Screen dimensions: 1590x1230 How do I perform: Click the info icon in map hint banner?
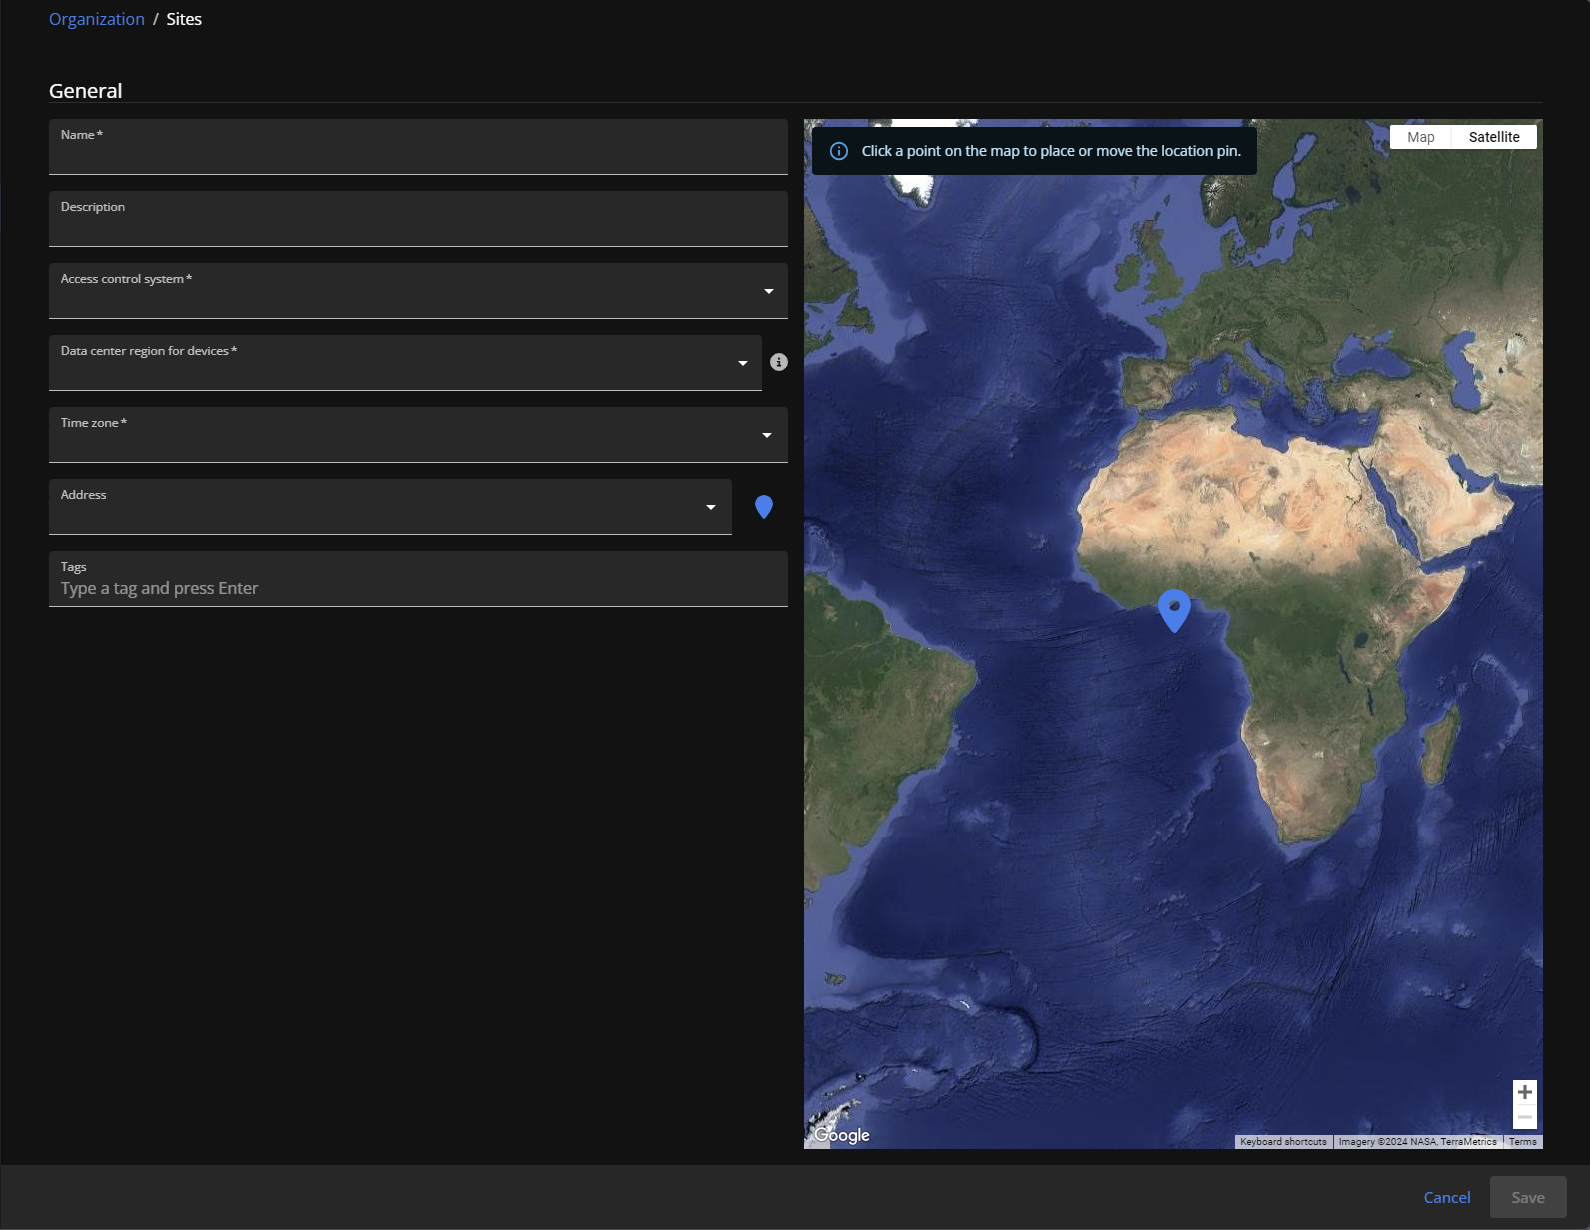(839, 151)
